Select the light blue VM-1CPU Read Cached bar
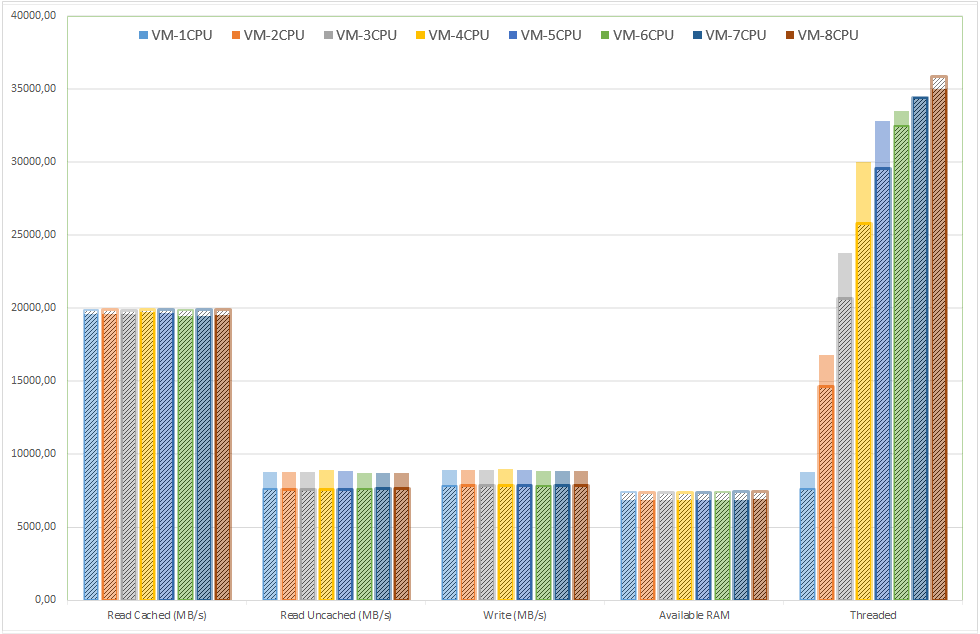This screenshot has height=634, width=980. click(91, 455)
